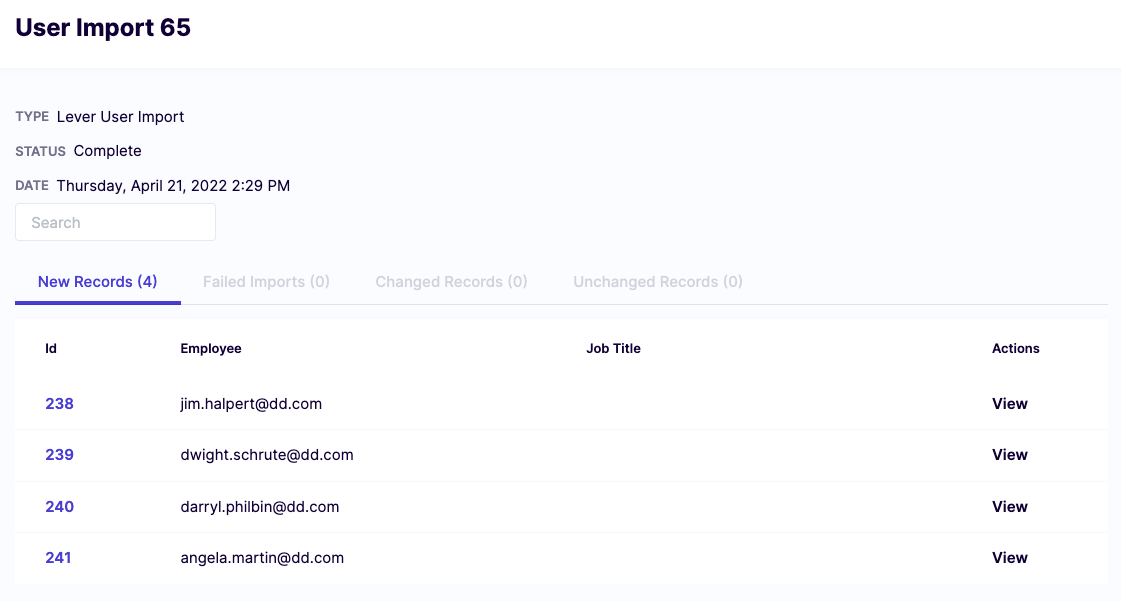Focus the Search input field

click(x=115, y=222)
